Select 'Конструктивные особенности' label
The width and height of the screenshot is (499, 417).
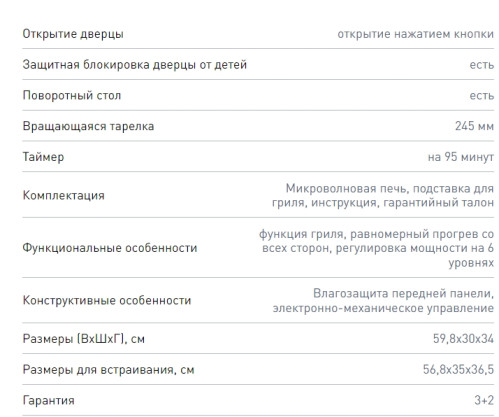point(107,300)
